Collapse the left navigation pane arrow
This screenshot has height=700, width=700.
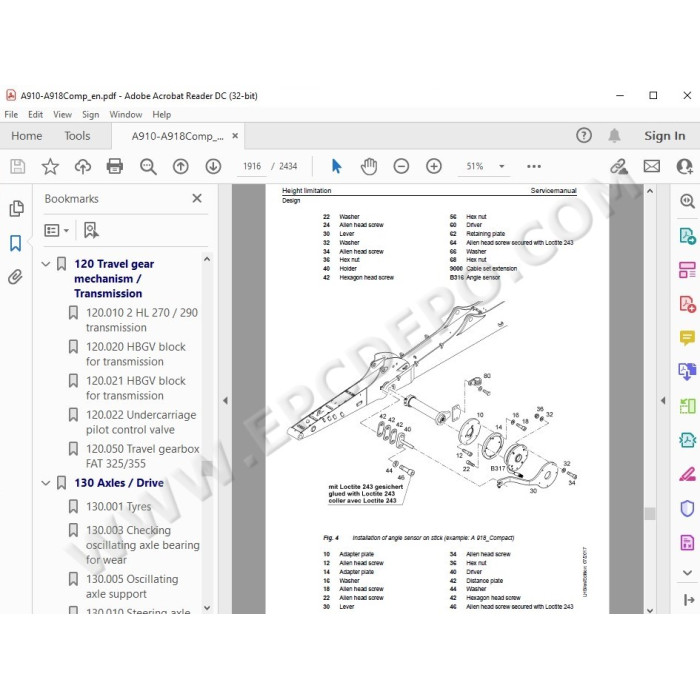pyautogui.click(x=225, y=400)
